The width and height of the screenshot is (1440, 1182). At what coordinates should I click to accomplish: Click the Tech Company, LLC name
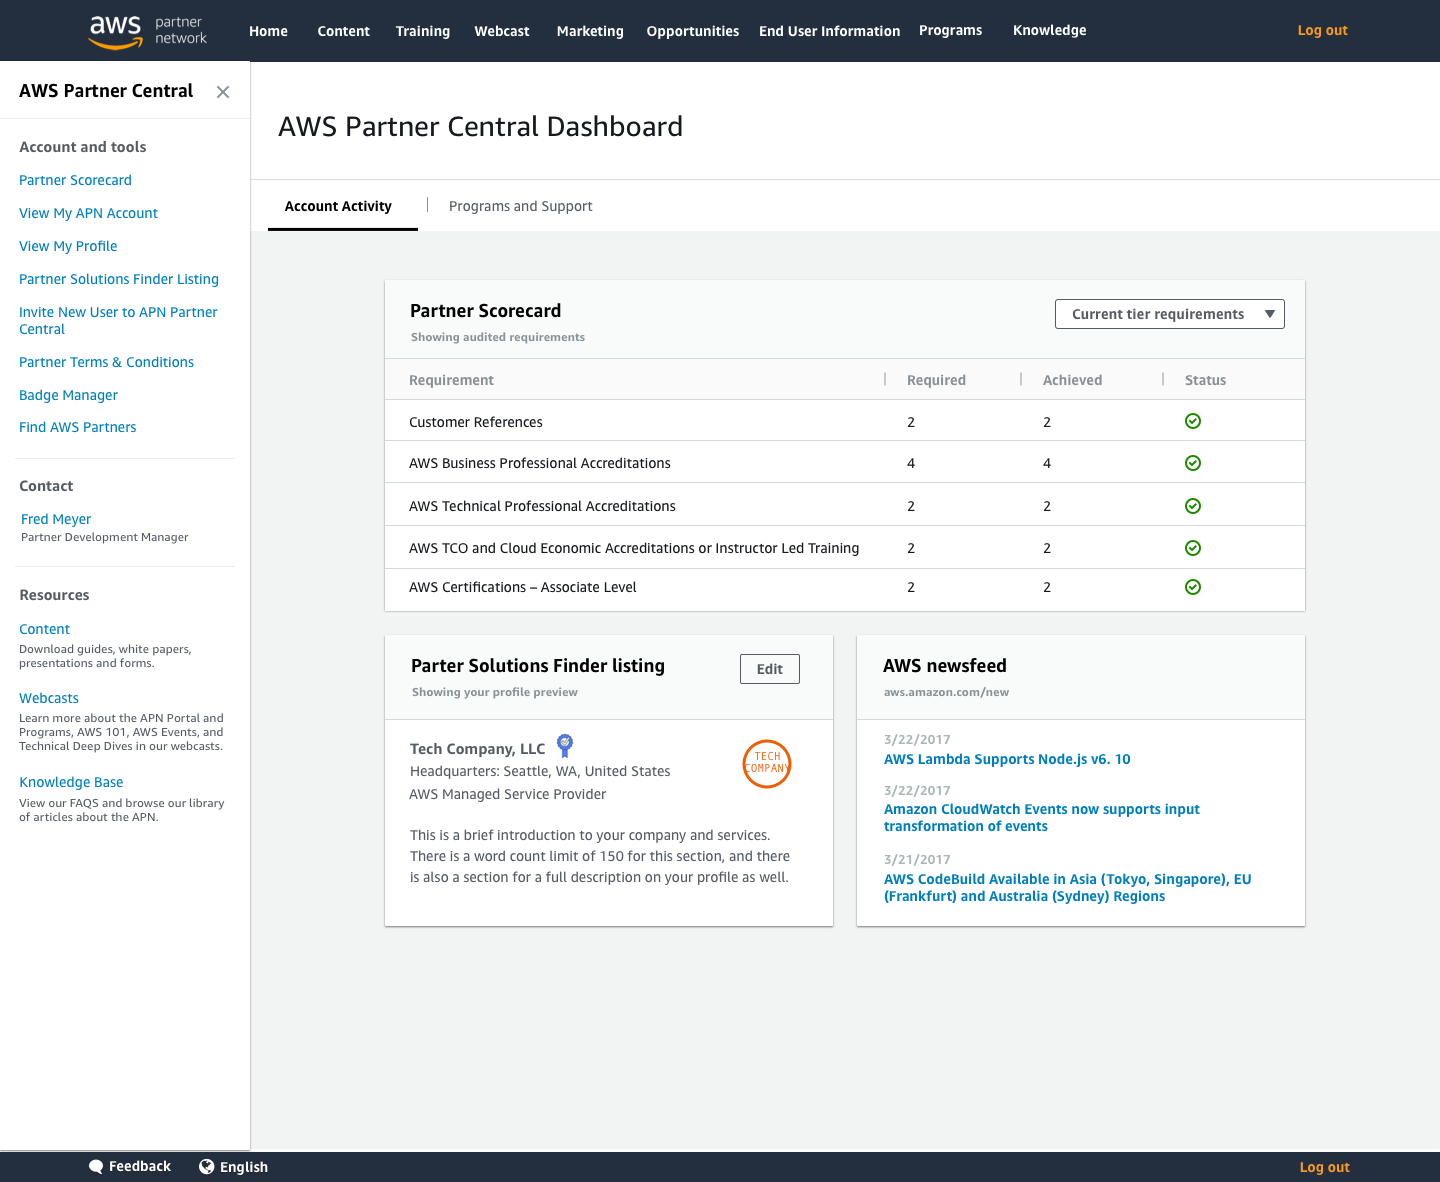[478, 749]
